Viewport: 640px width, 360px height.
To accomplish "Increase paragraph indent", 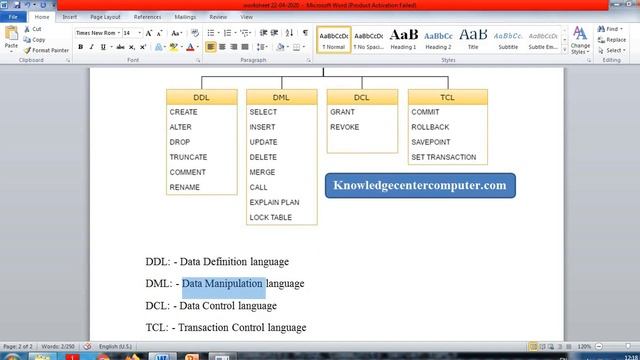I will tap(274, 33).
